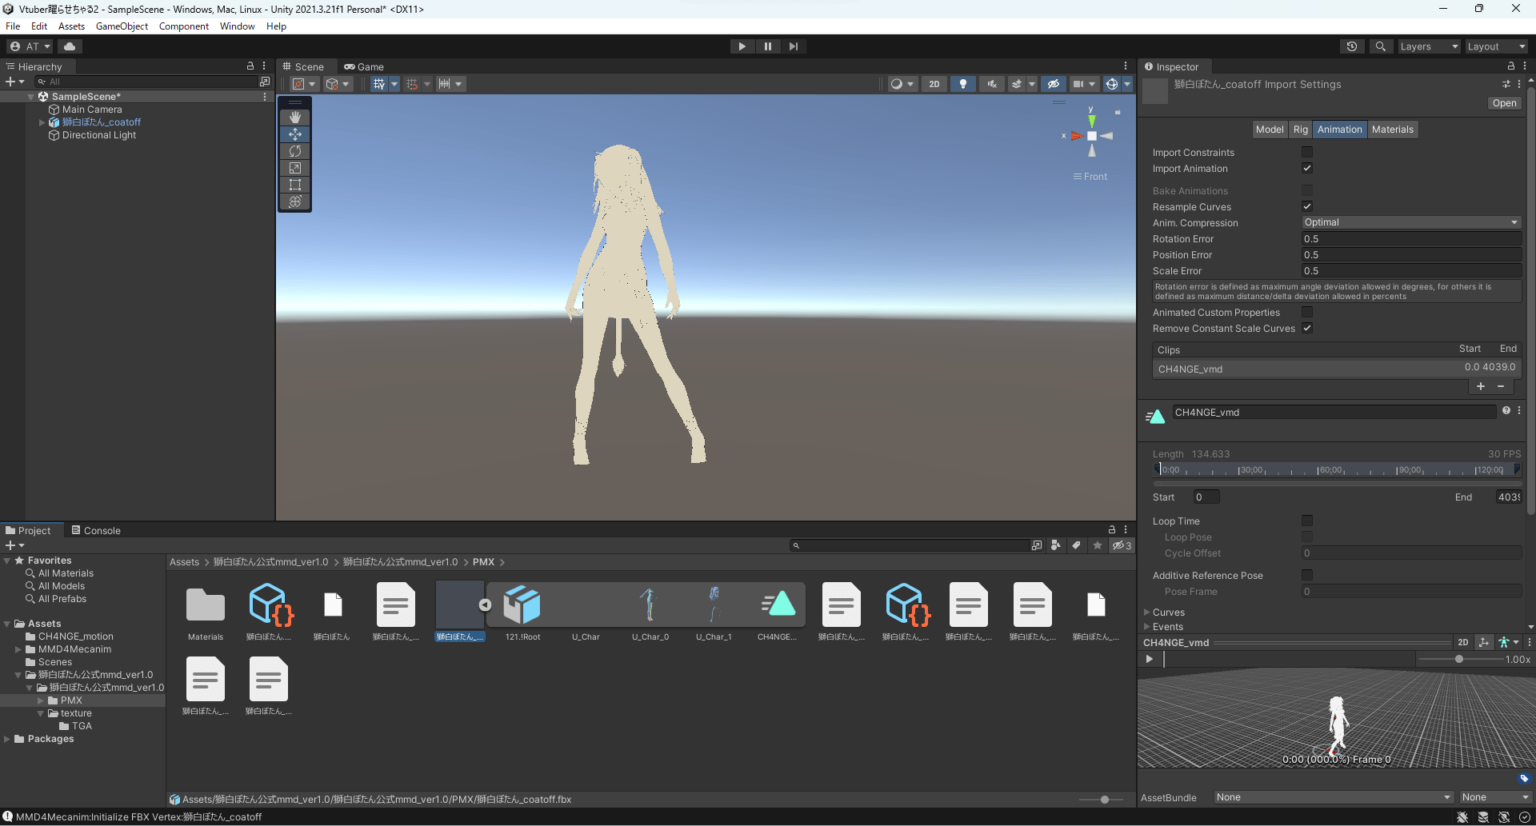1536x826 pixels.
Task: Adjust the preview playback speed slider
Action: click(x=1459, y=659)
